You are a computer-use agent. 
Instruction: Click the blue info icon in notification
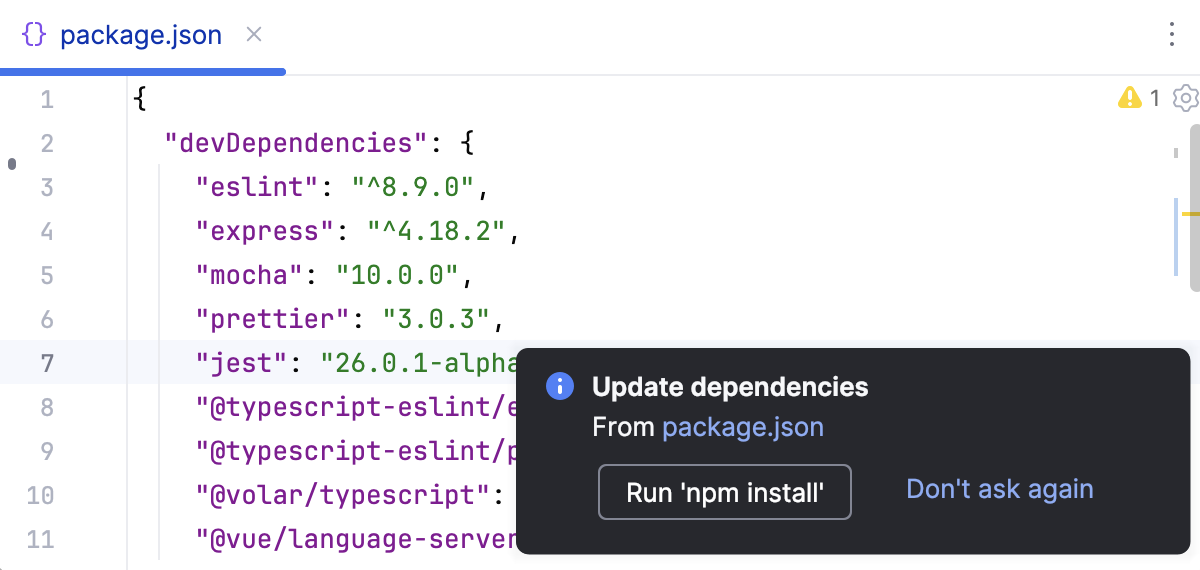(x=560, y=387)
